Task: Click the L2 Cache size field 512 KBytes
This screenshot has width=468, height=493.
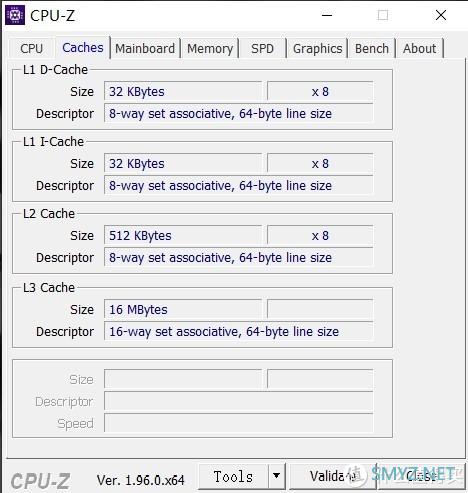Action: pos(183,236)
